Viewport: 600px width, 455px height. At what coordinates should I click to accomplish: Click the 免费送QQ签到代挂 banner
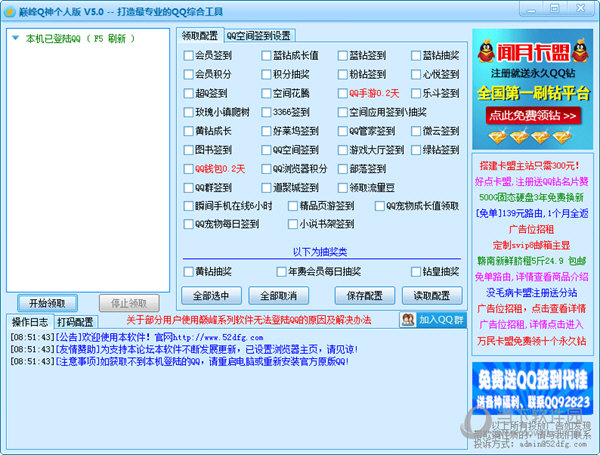pyautogui.click(x=533, y=389)
